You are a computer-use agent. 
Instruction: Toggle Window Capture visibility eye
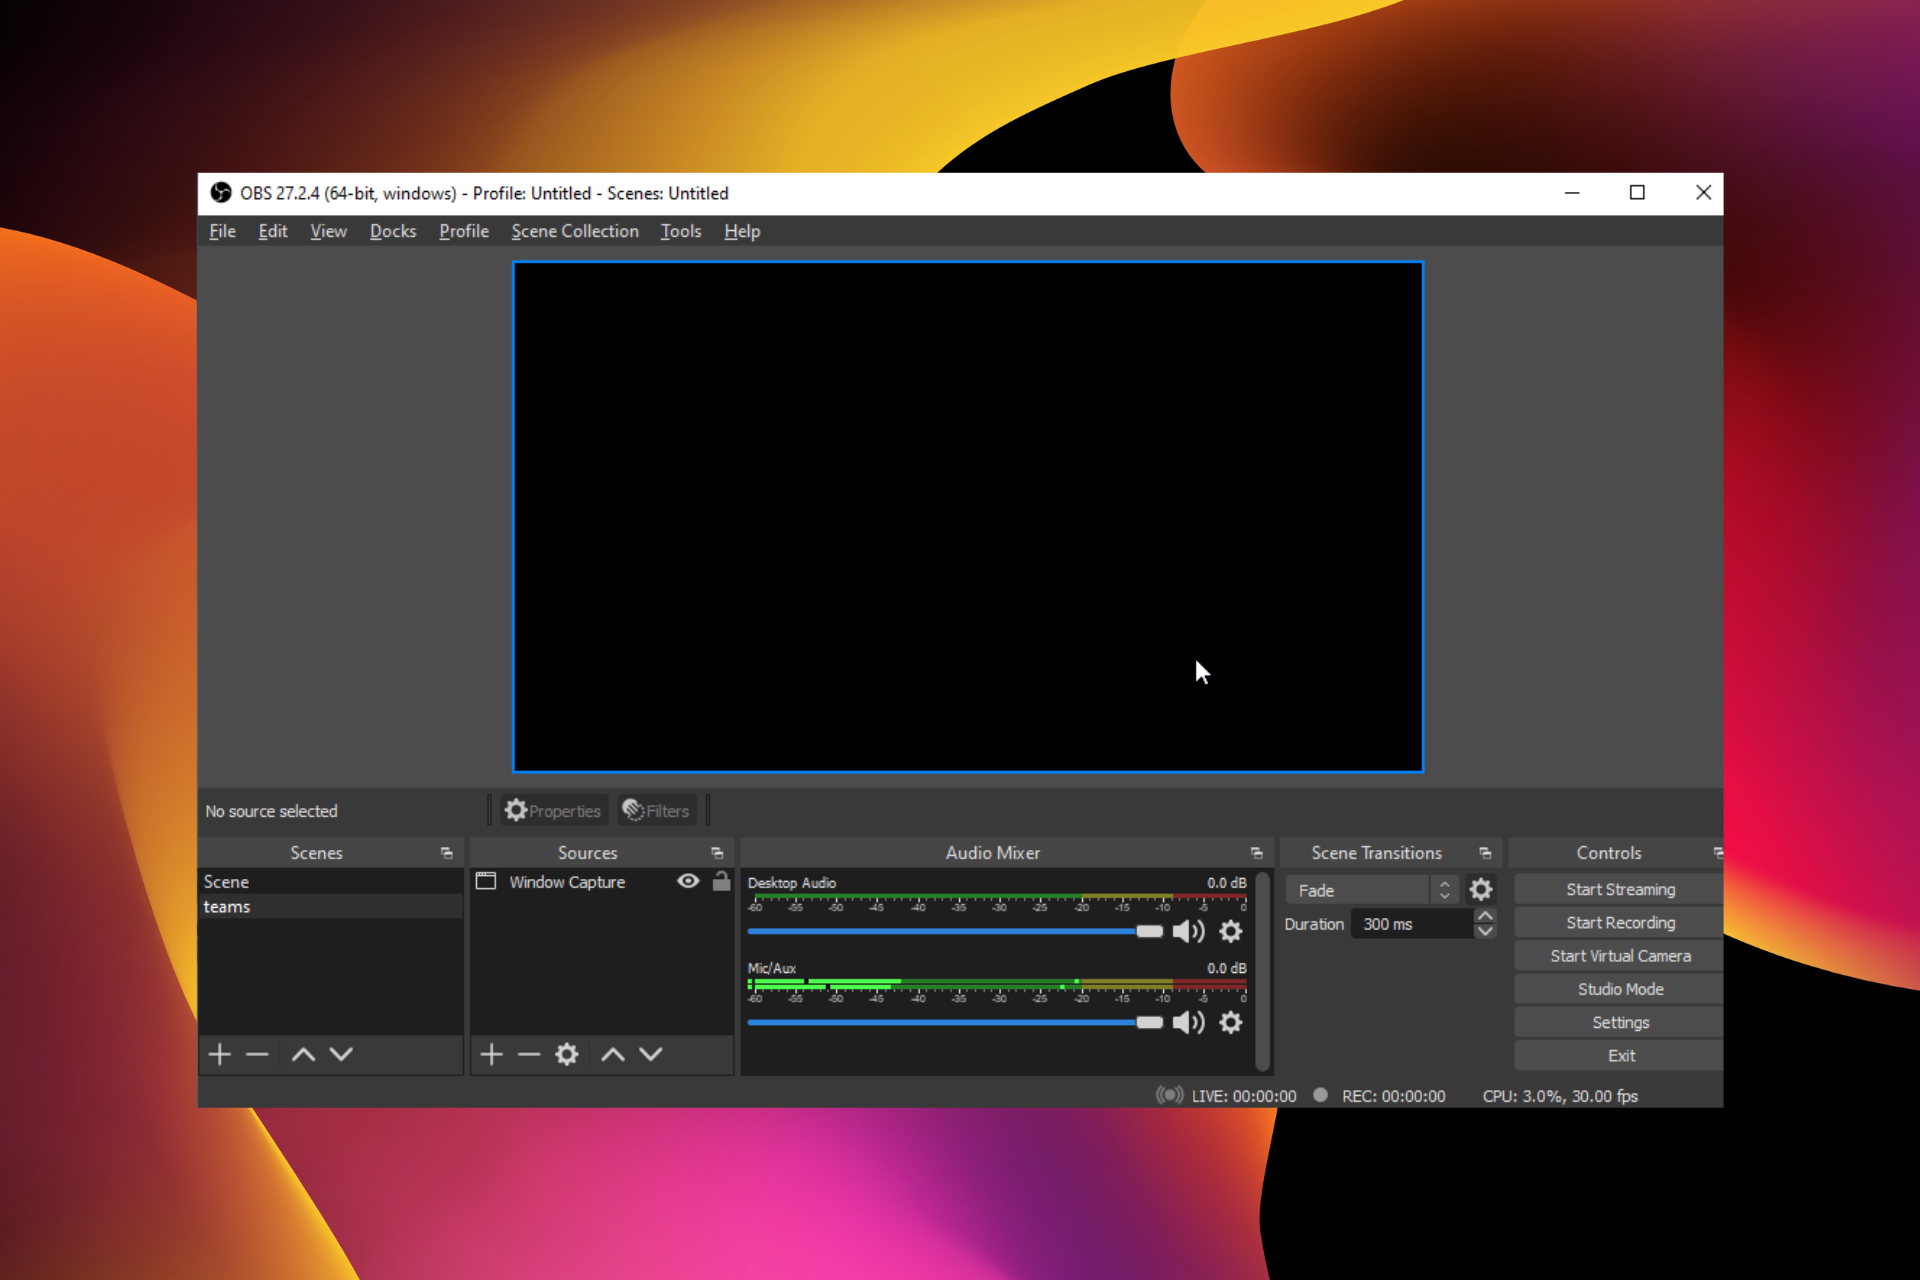(x=688, y=881)
